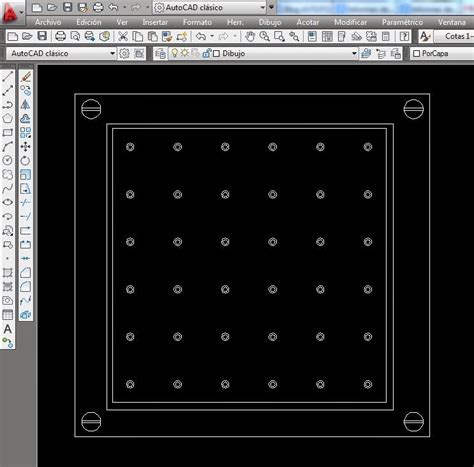Select the Multiline Text tool (A)
474x467 pixels.
coord(7,329)
